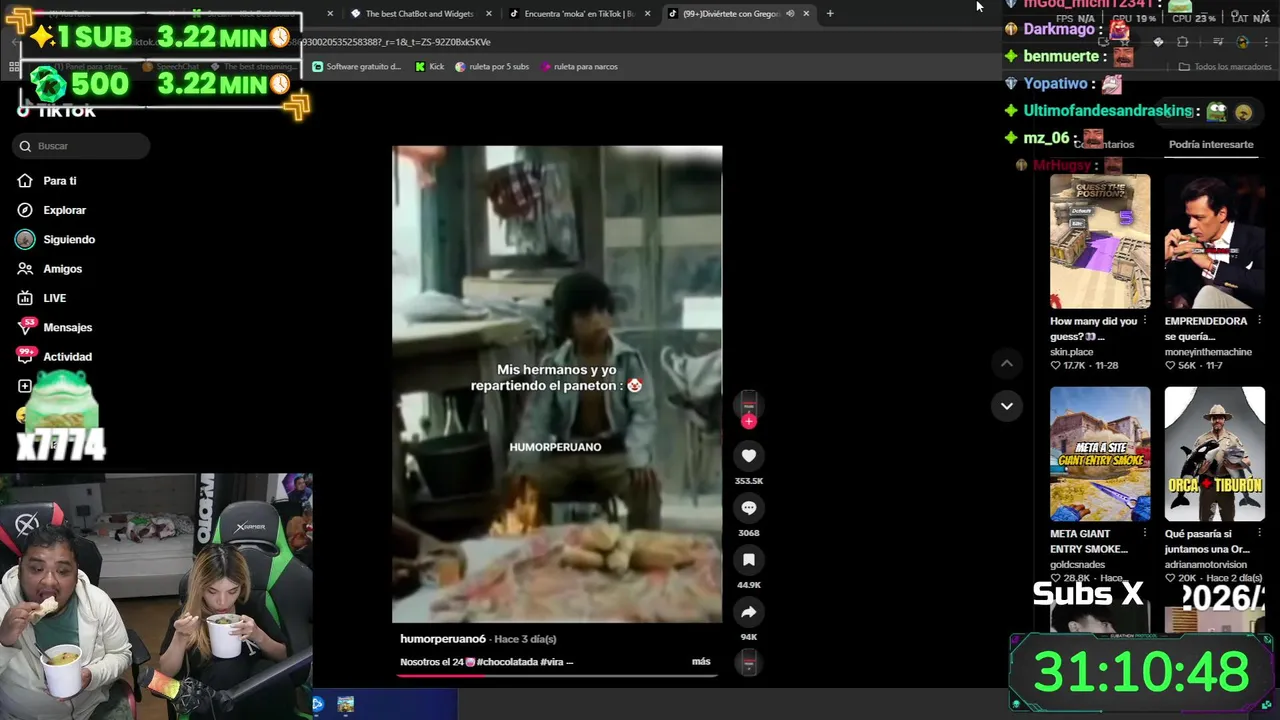This screenshot has width=1280, height=720.
Task: Mute tab via speaker icon on TikTok tab
Action: [x=790, y=14]
